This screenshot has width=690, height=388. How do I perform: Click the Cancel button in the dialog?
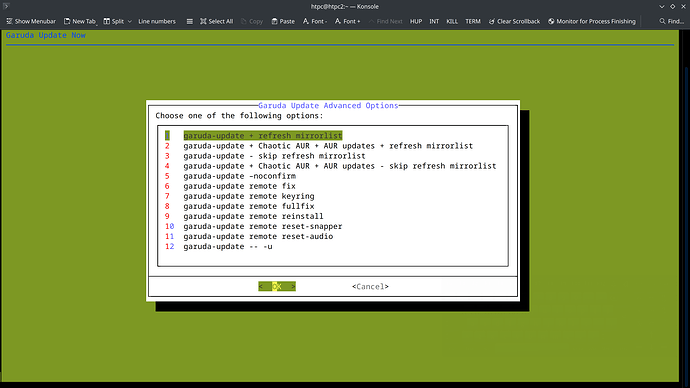pyautogui.click(x=370, y=286)
